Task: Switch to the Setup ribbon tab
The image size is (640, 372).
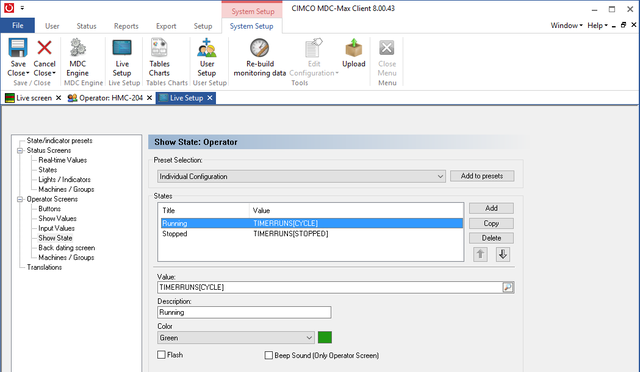Action: coord(203,26)
